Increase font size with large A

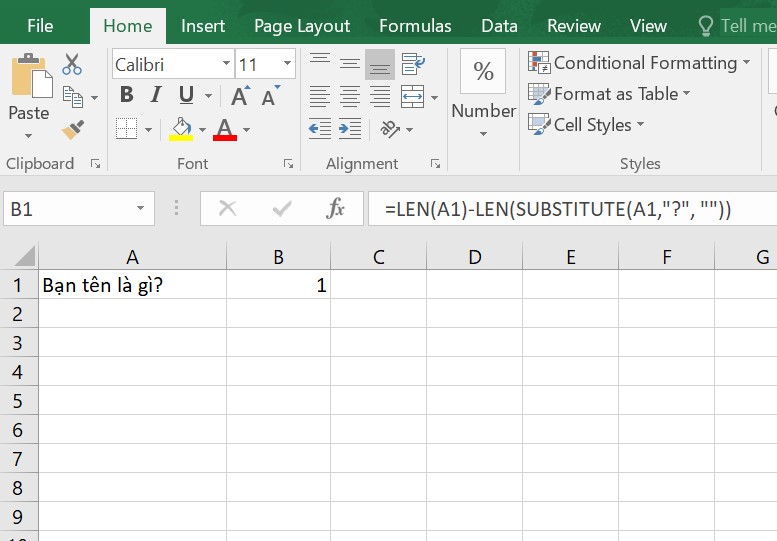(240, 96)
